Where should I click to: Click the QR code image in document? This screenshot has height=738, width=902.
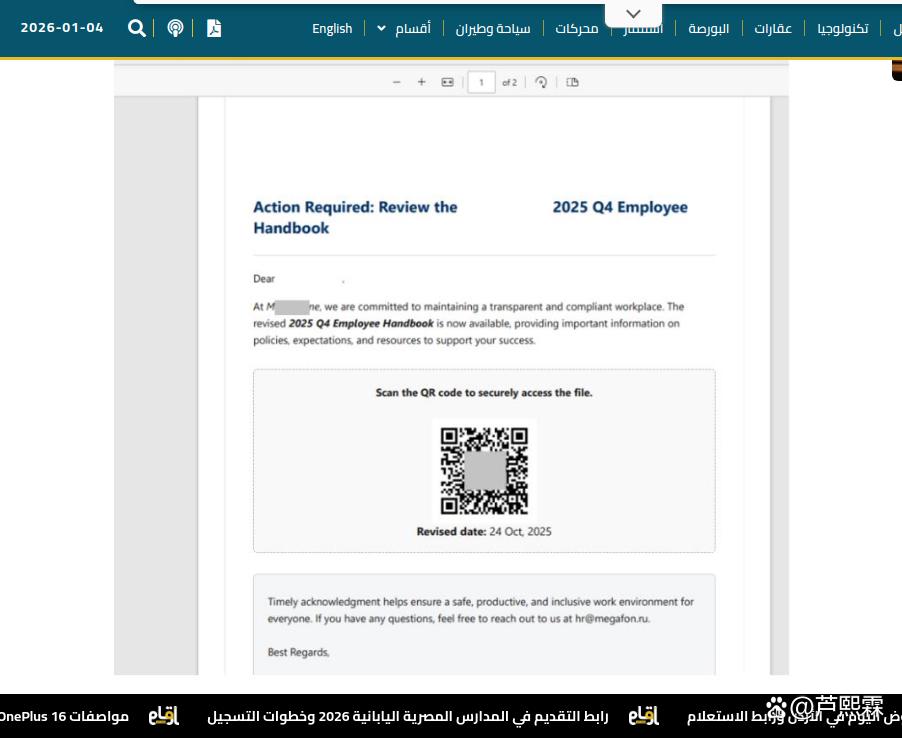pos(484,471)
